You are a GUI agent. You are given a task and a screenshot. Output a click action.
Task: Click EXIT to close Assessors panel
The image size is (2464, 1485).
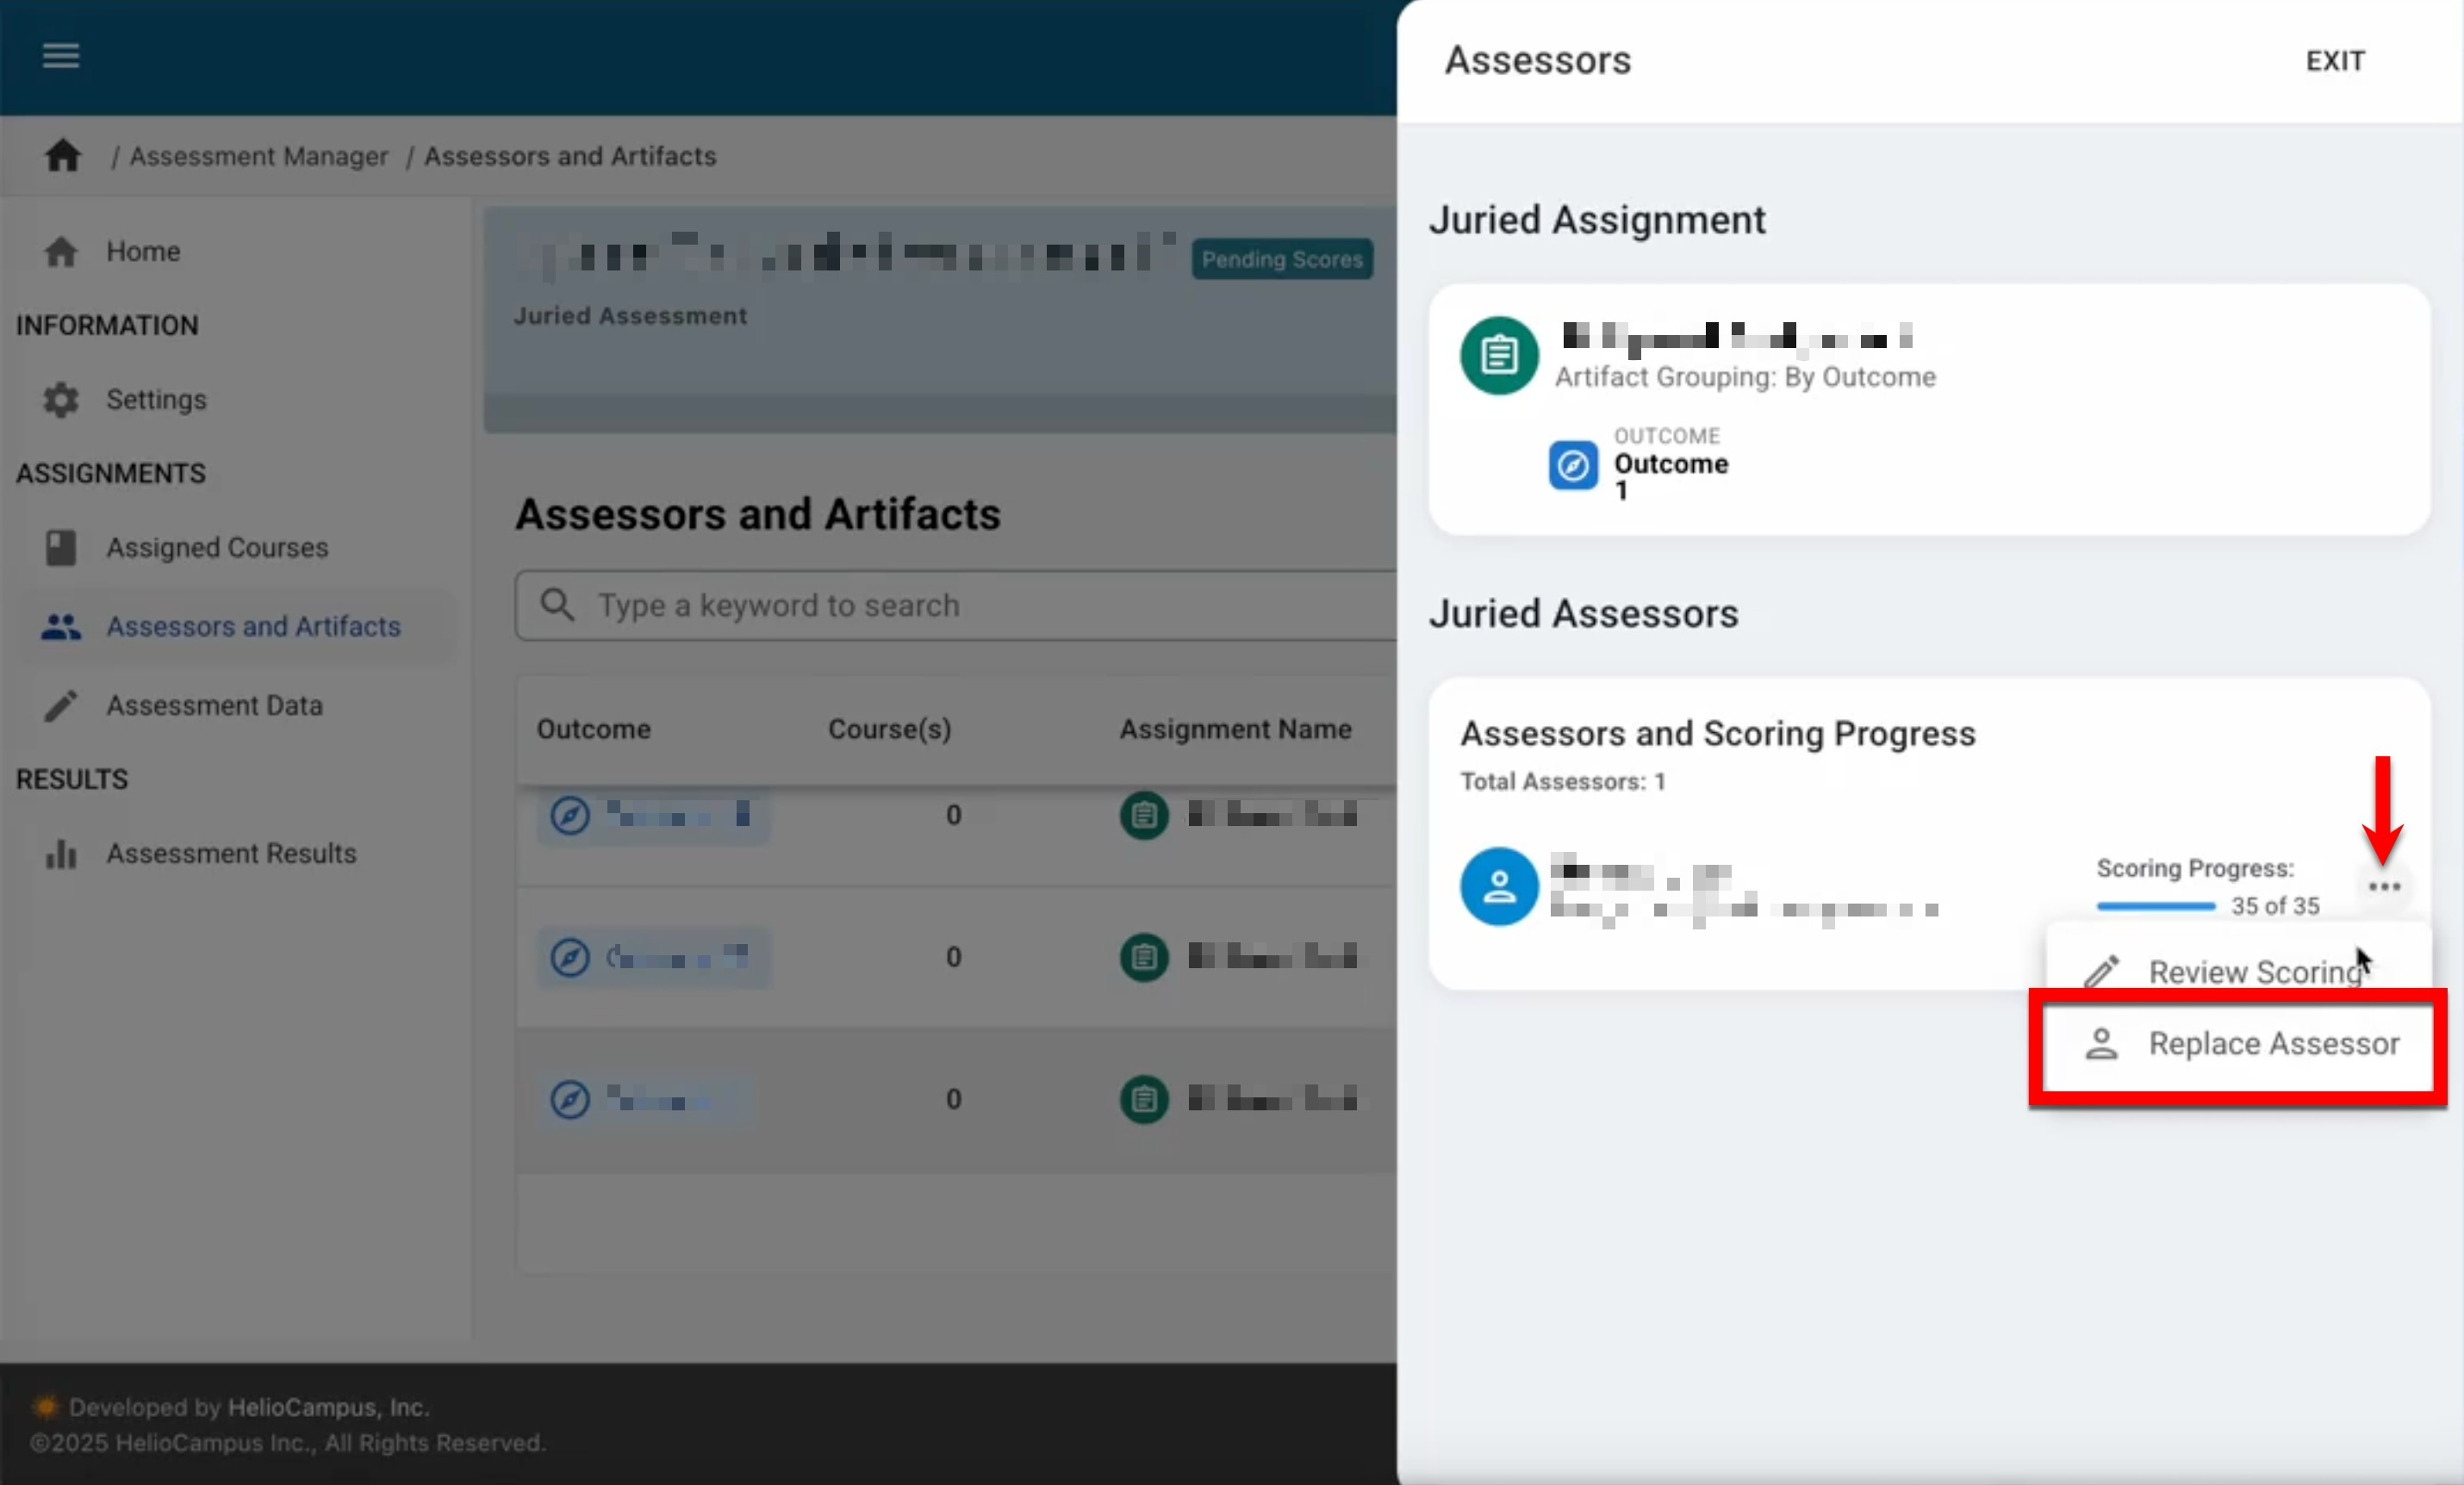2334,61
